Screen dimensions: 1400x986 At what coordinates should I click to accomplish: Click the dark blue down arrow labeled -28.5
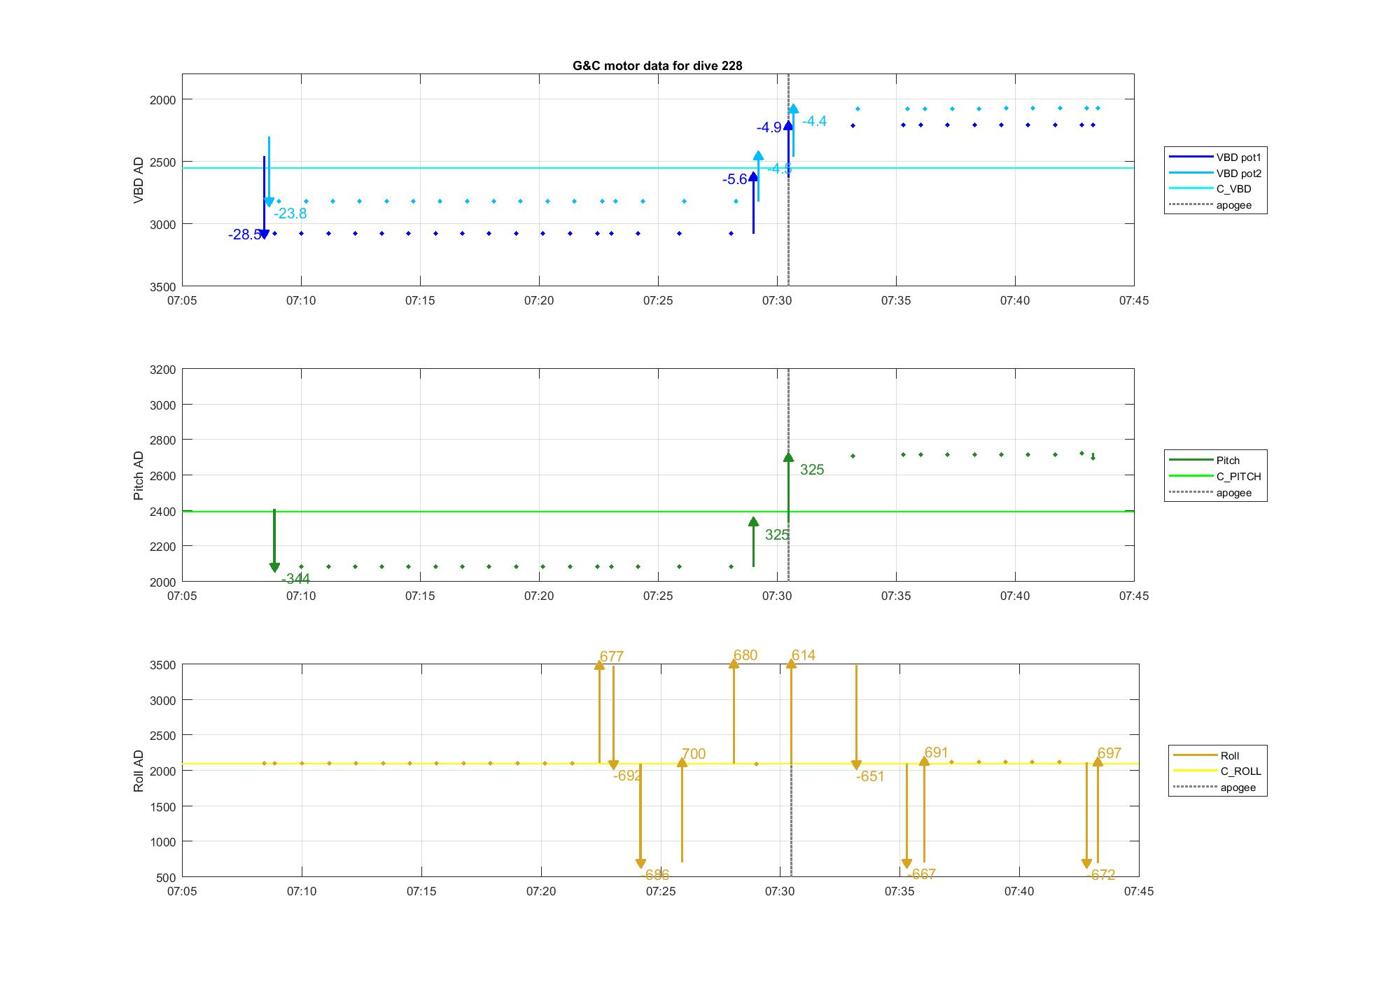point(264,197)
